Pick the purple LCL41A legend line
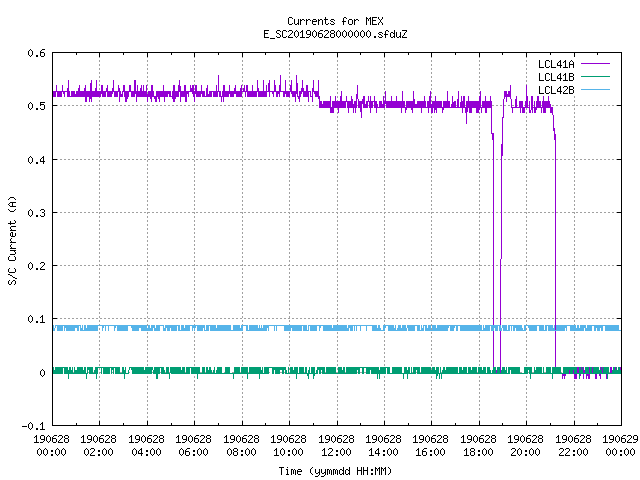The height and width of the screenshot is (480, 640). tap(595, 64)
